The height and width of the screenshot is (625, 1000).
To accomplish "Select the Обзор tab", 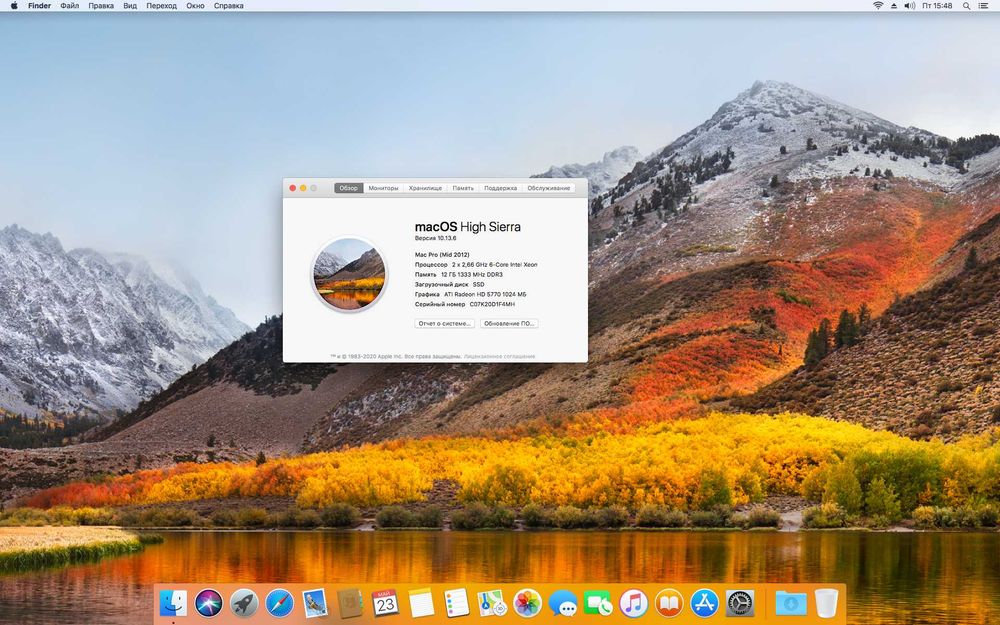I will (349, 188).
